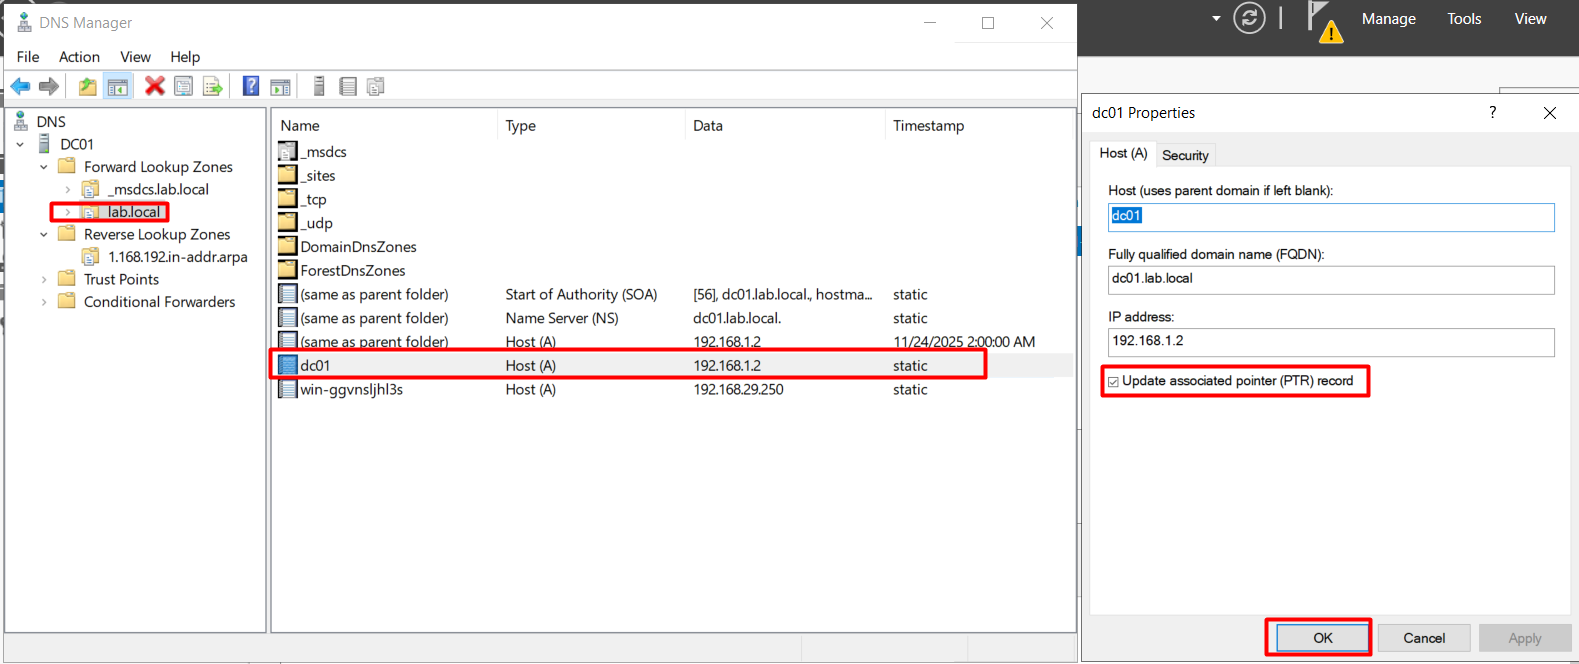Click the New Server tower icon in toolbar
Viewport: 1579px width, 664px height.
[319, 87]
